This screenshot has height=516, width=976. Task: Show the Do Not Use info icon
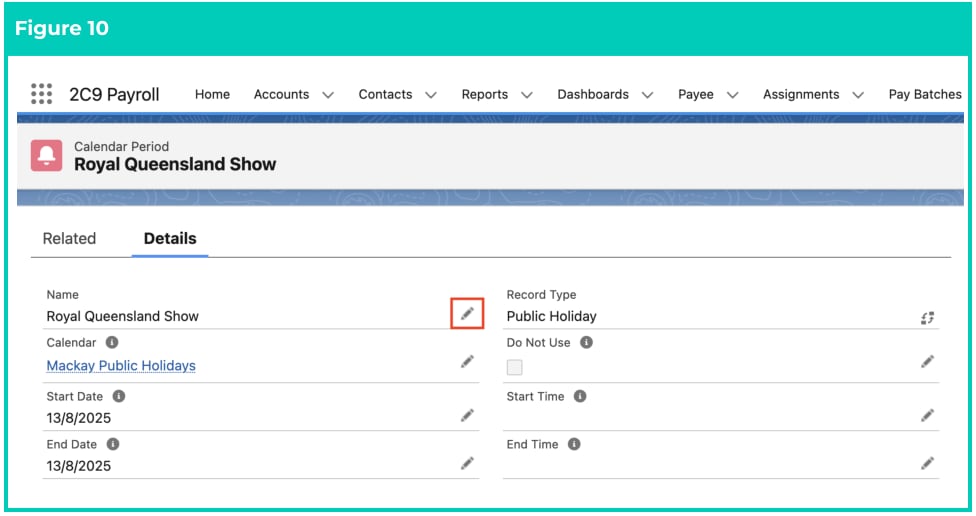pos(586,342)
